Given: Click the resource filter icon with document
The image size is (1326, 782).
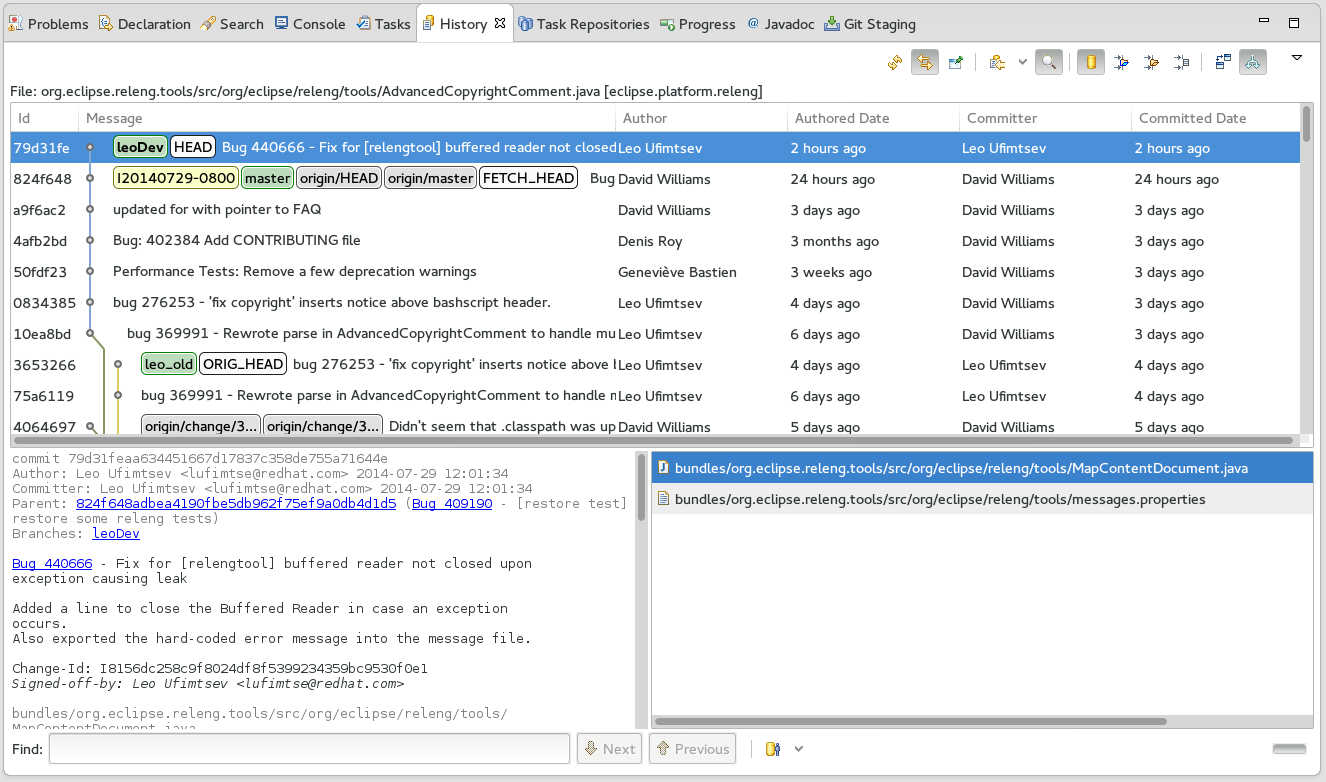Looking at the screenshot, I should point(1182,63).
